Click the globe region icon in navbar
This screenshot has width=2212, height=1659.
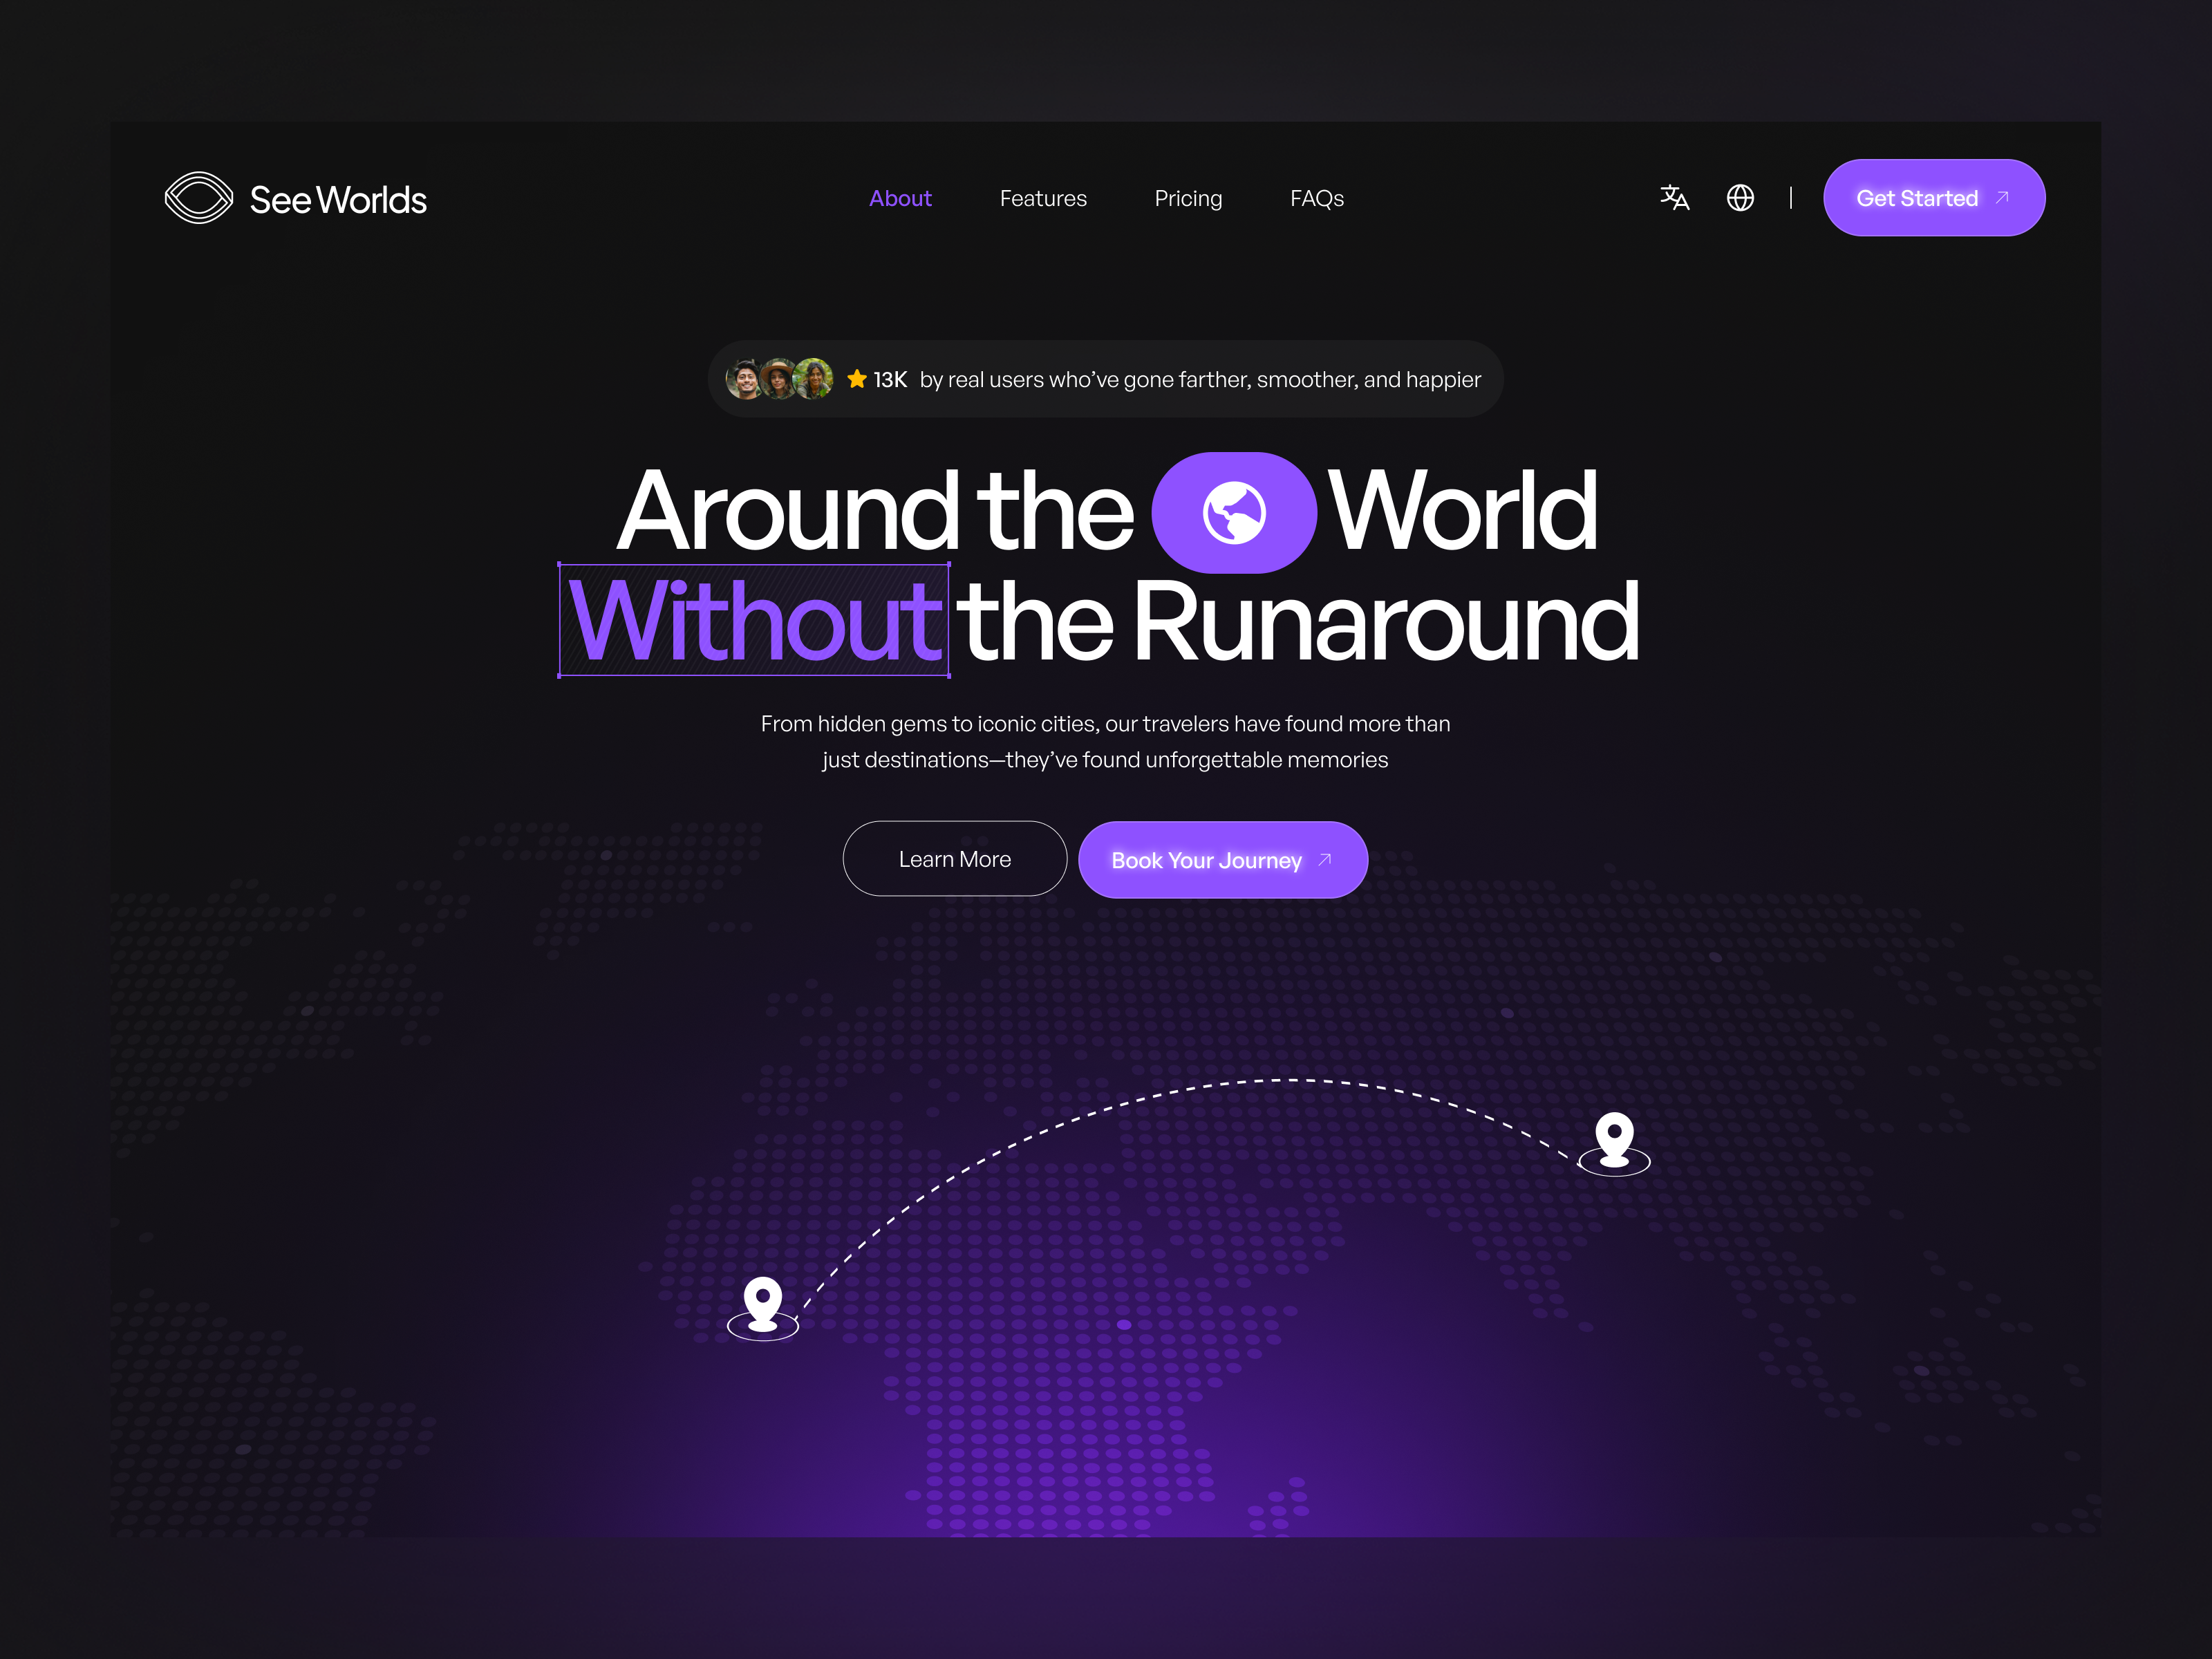pyautogui.click(x=1740, y=198)
